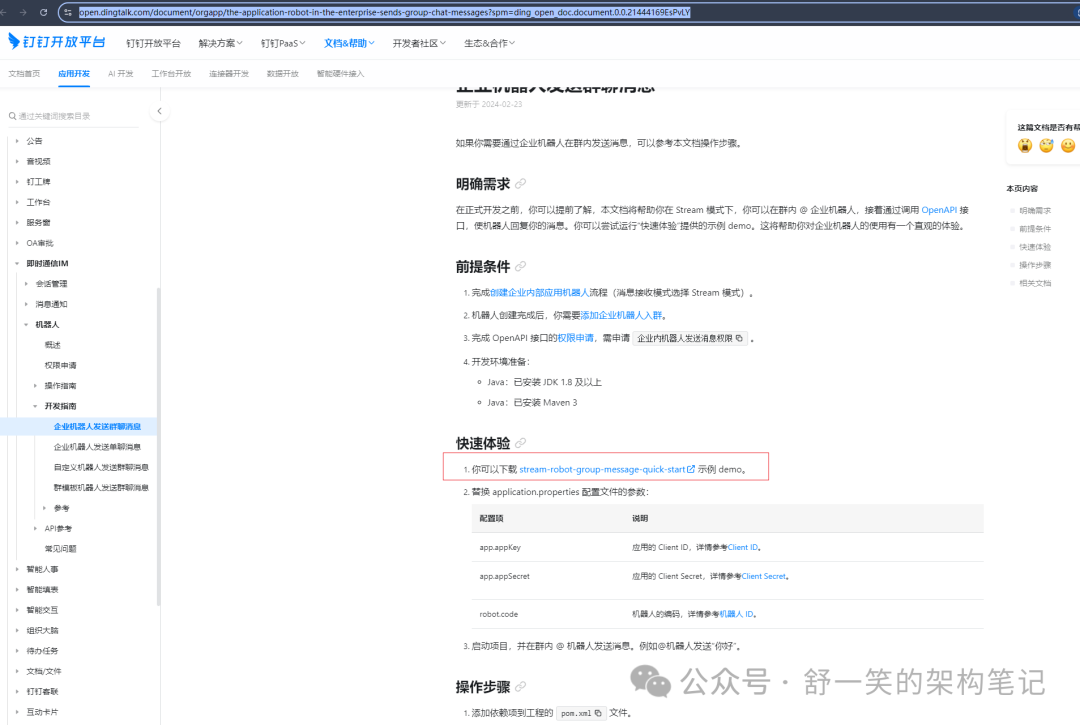
Task: Click 钉钉开放平台 in top navigation
Action: [x=153, y=43]
